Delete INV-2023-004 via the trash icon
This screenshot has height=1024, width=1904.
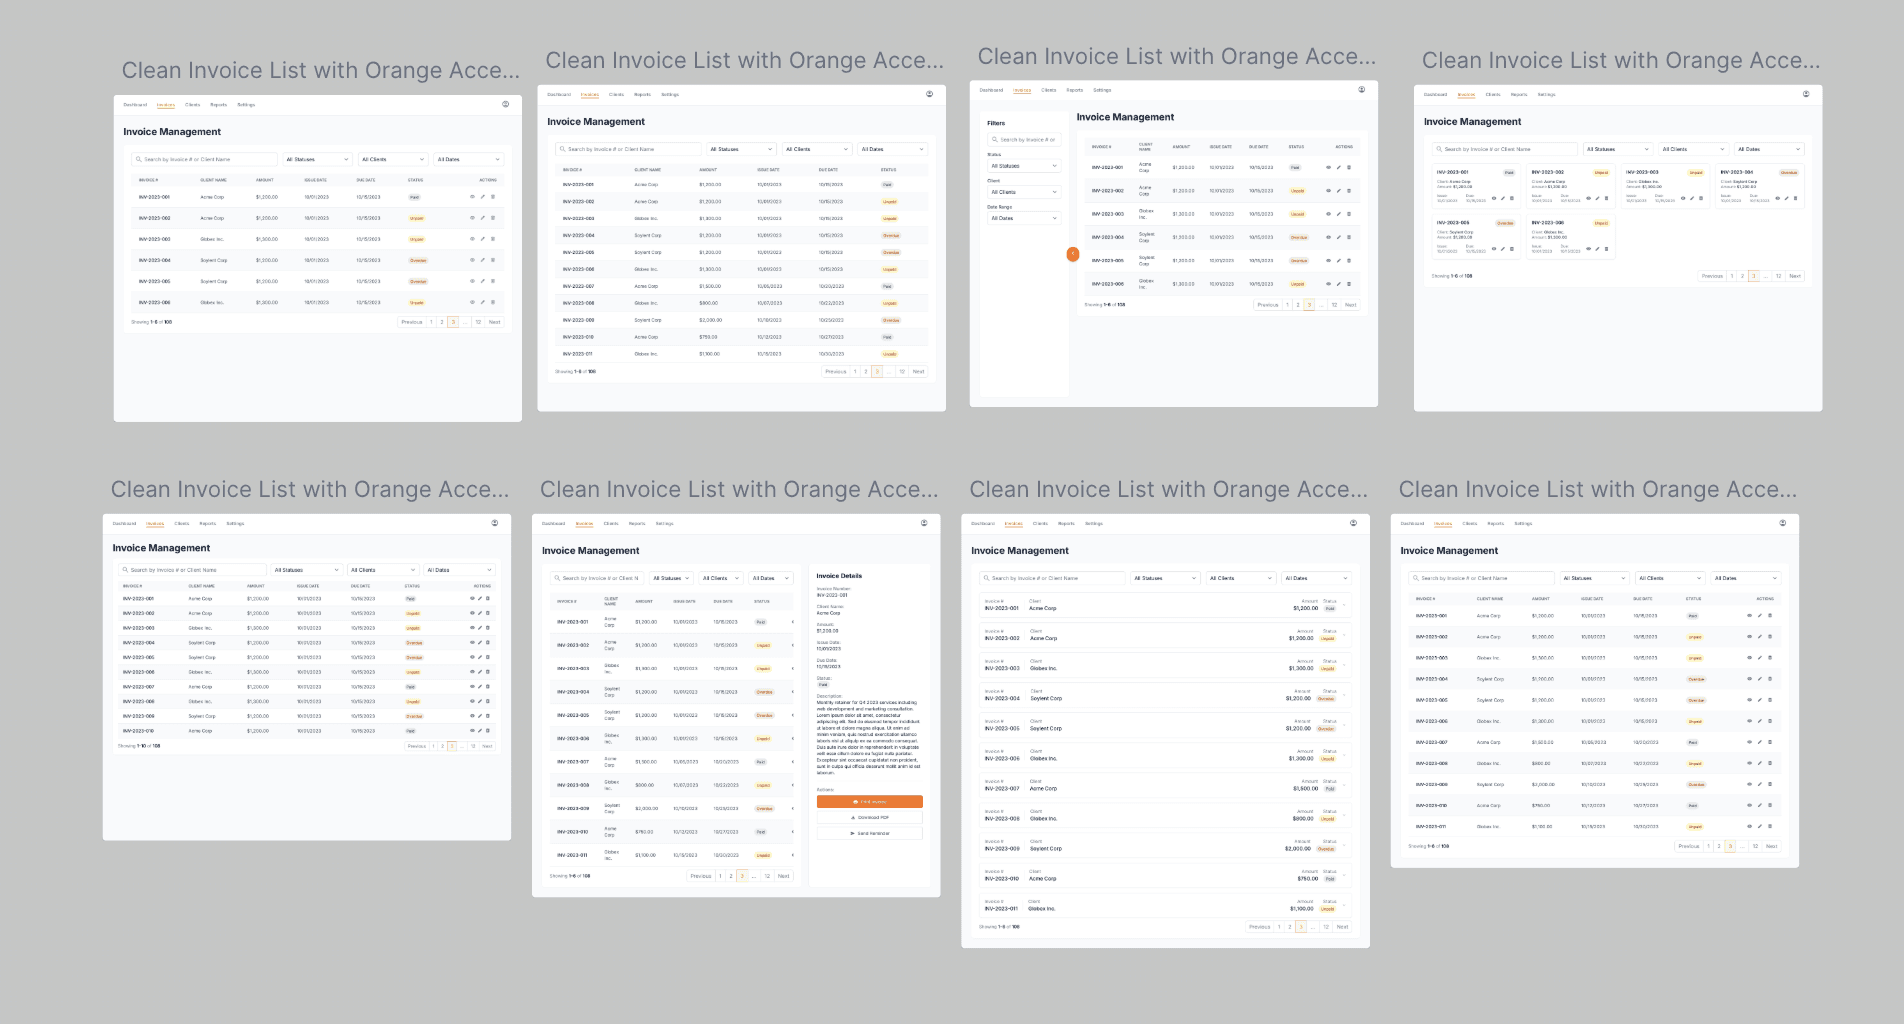coord(490,260)
